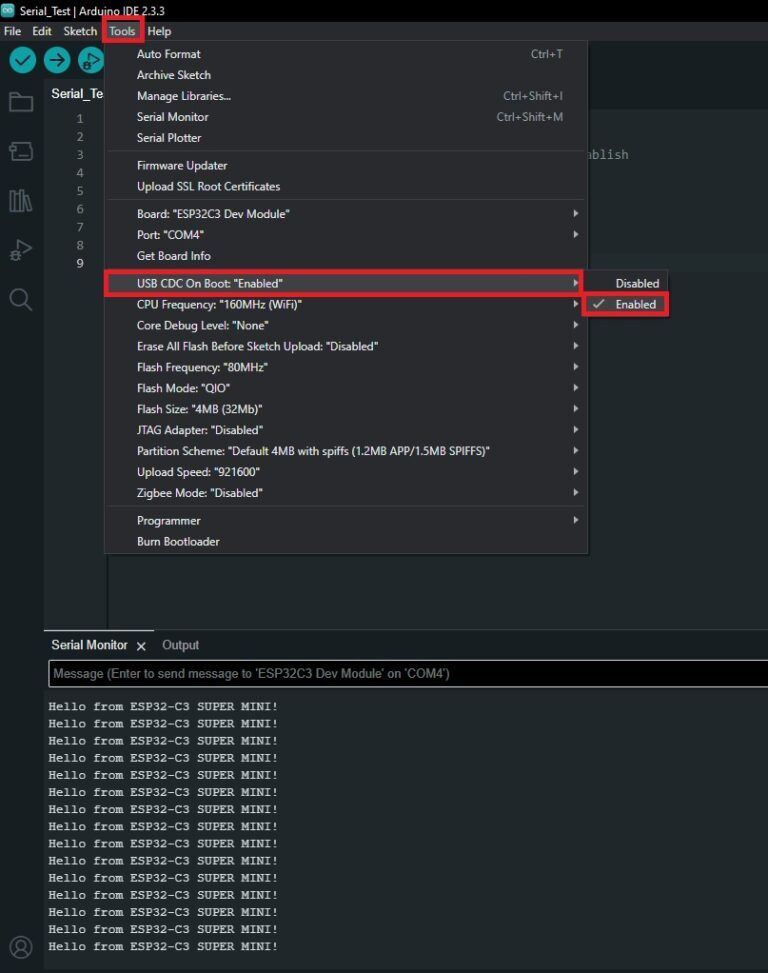
Task: Select the Debug sidebar icon
Action: coord(21,249)
